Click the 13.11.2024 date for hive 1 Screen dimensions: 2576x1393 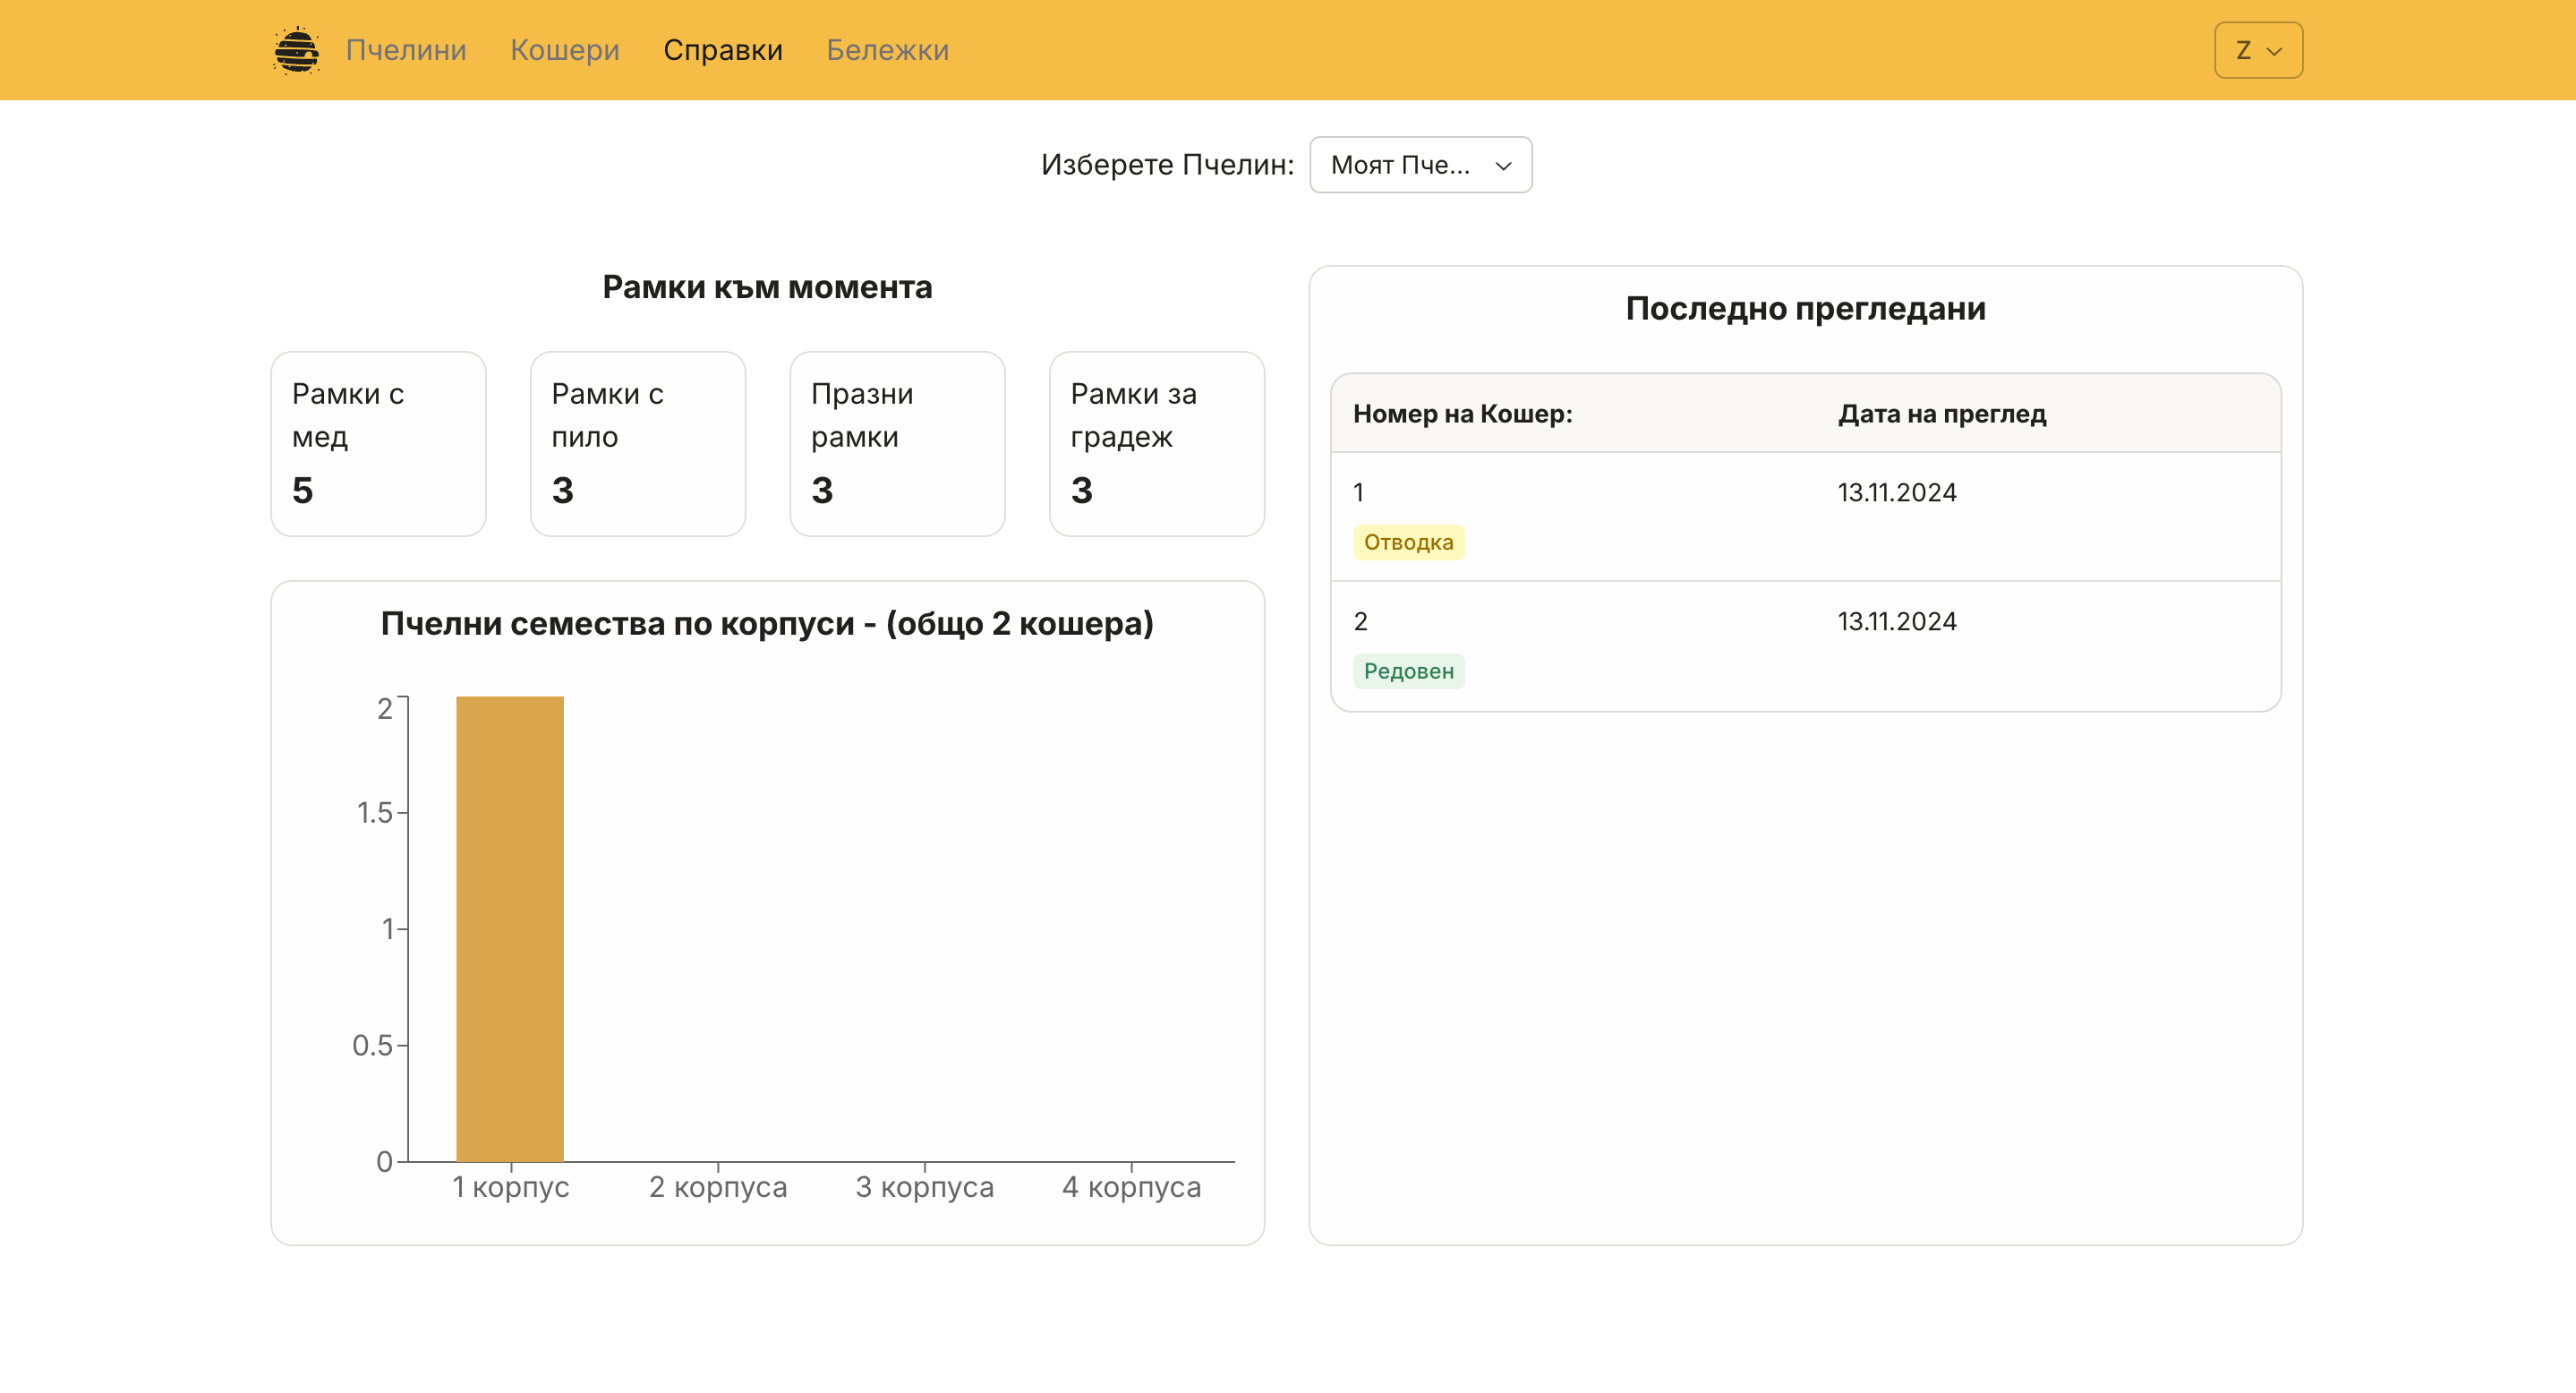point(1897,492)
